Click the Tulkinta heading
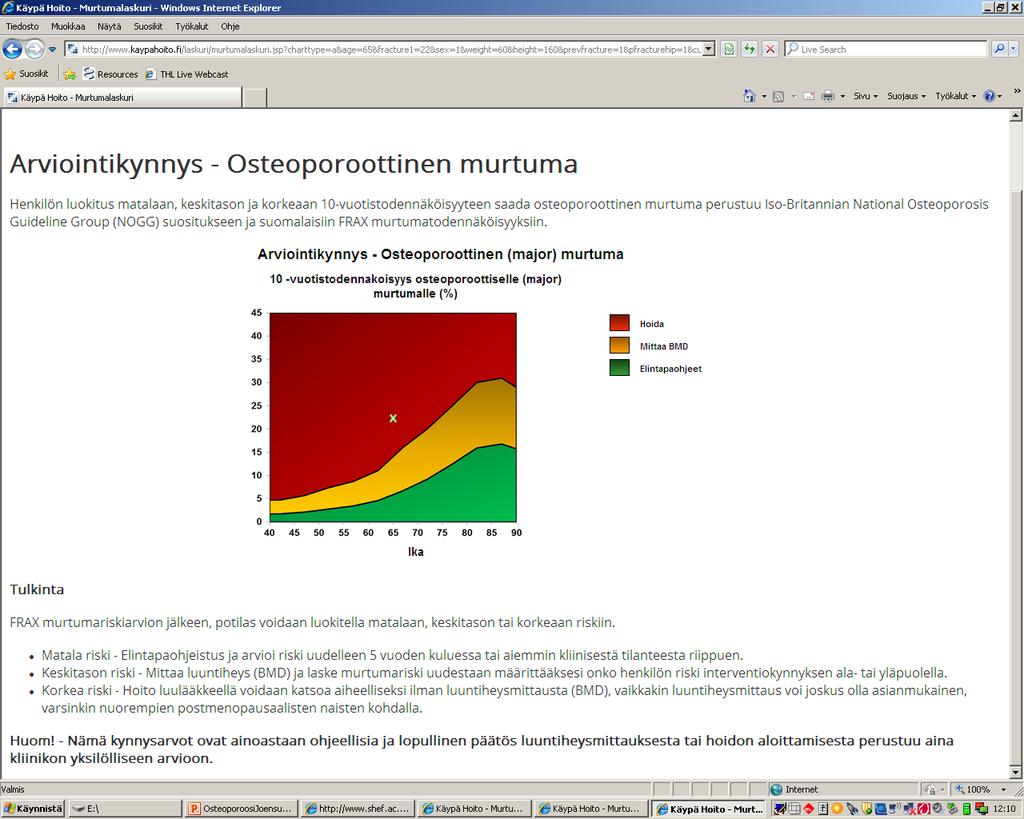 37,589
